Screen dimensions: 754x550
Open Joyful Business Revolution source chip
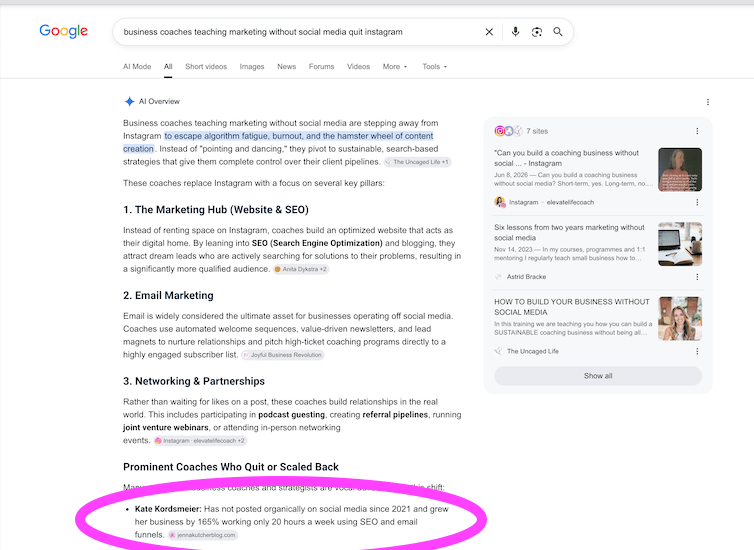click(283, 355)
